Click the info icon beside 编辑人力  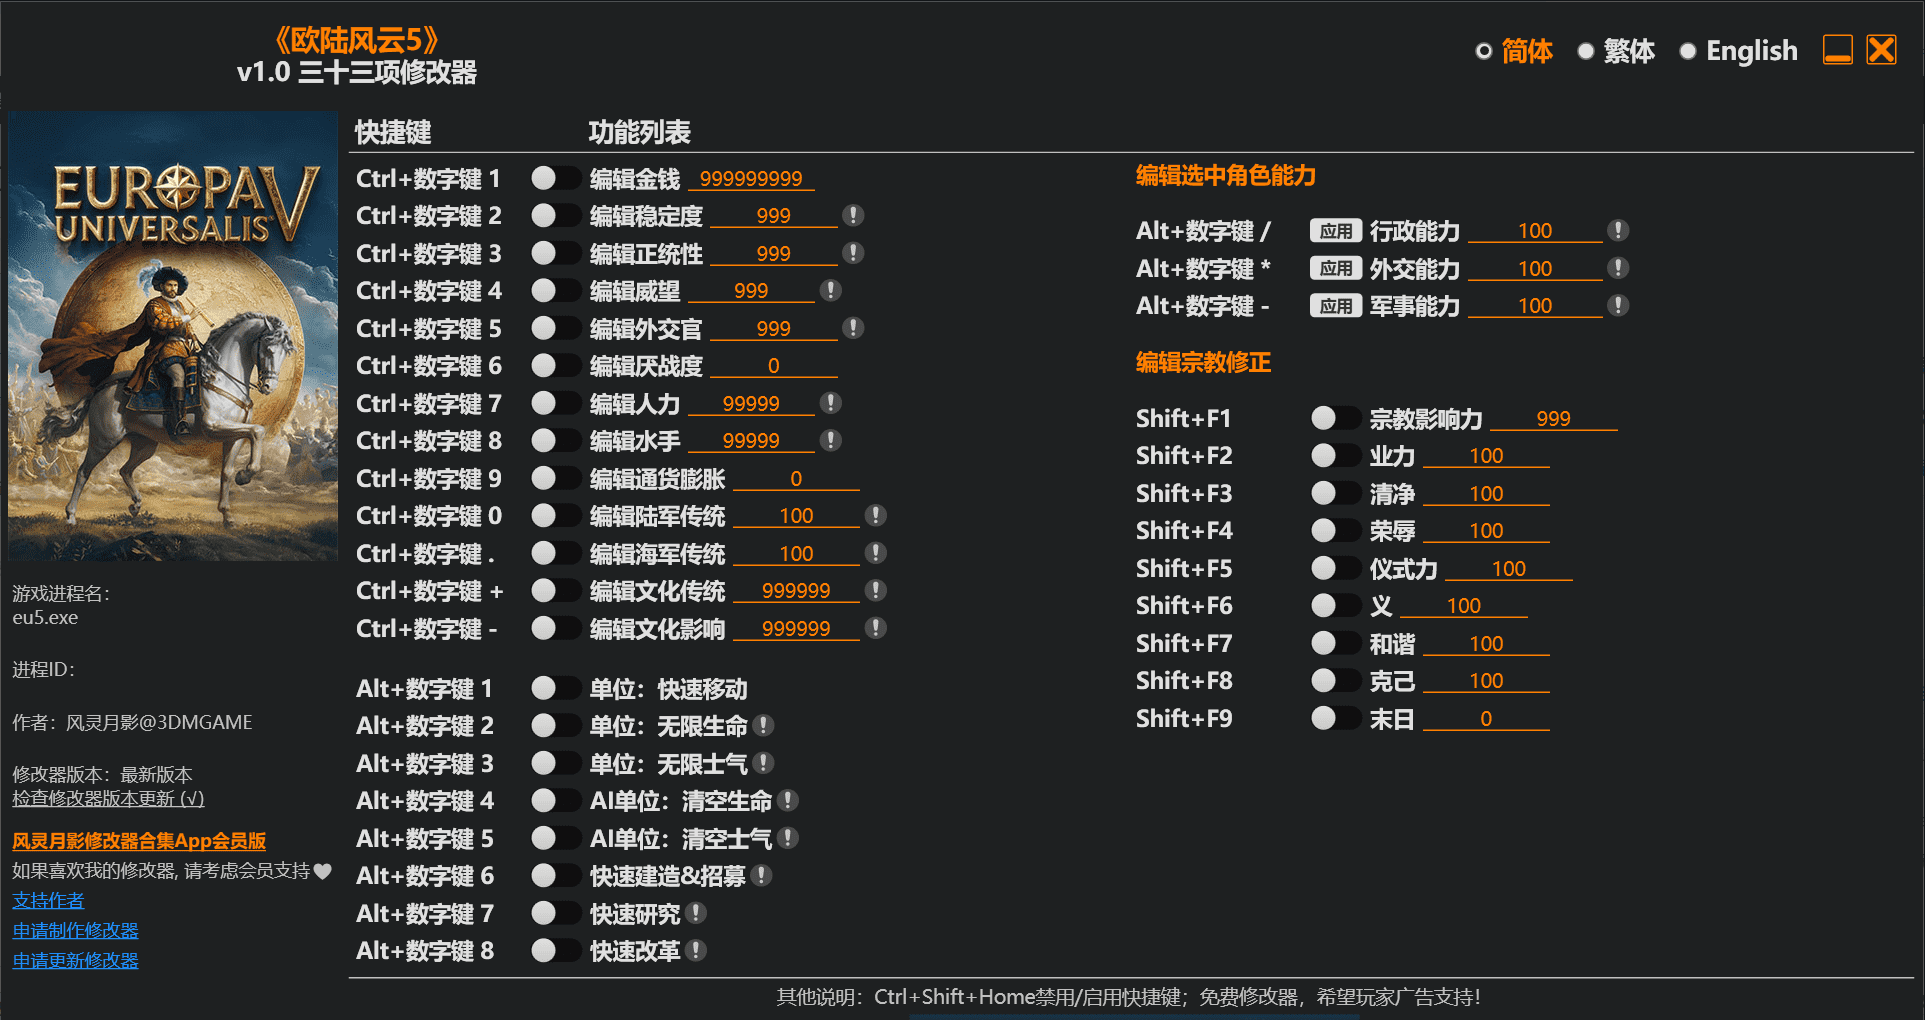click(831, 403)
